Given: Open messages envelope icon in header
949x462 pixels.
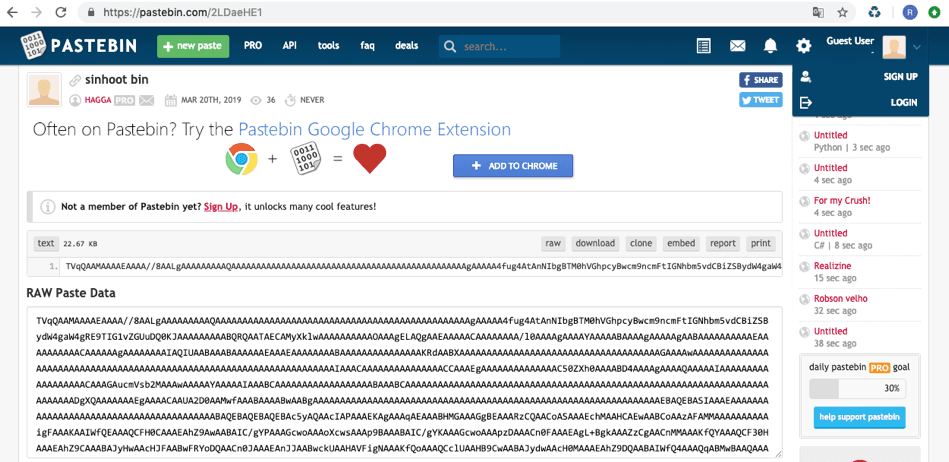Looking at the screenshot, I should pyautogui.click(x=737, y=45).
